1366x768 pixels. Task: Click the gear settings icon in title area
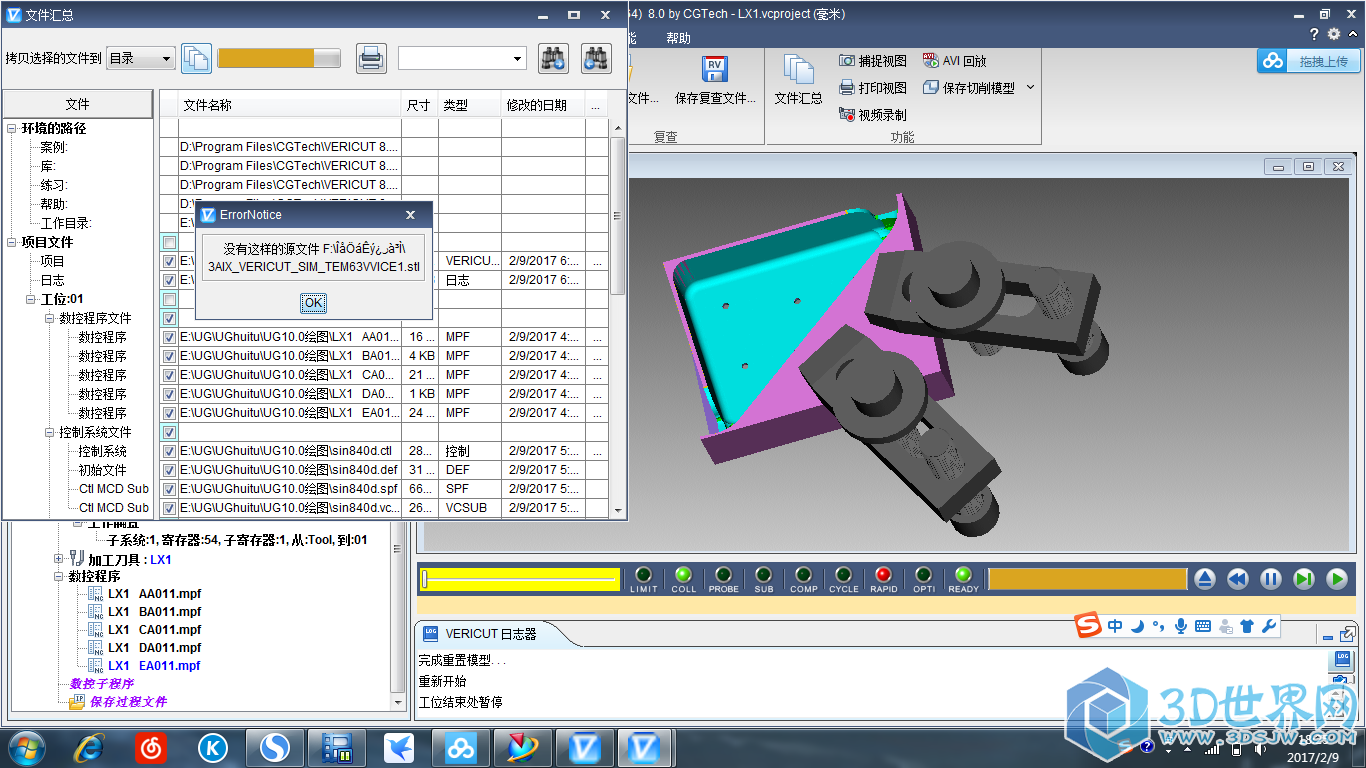[x=1334, y=35]
